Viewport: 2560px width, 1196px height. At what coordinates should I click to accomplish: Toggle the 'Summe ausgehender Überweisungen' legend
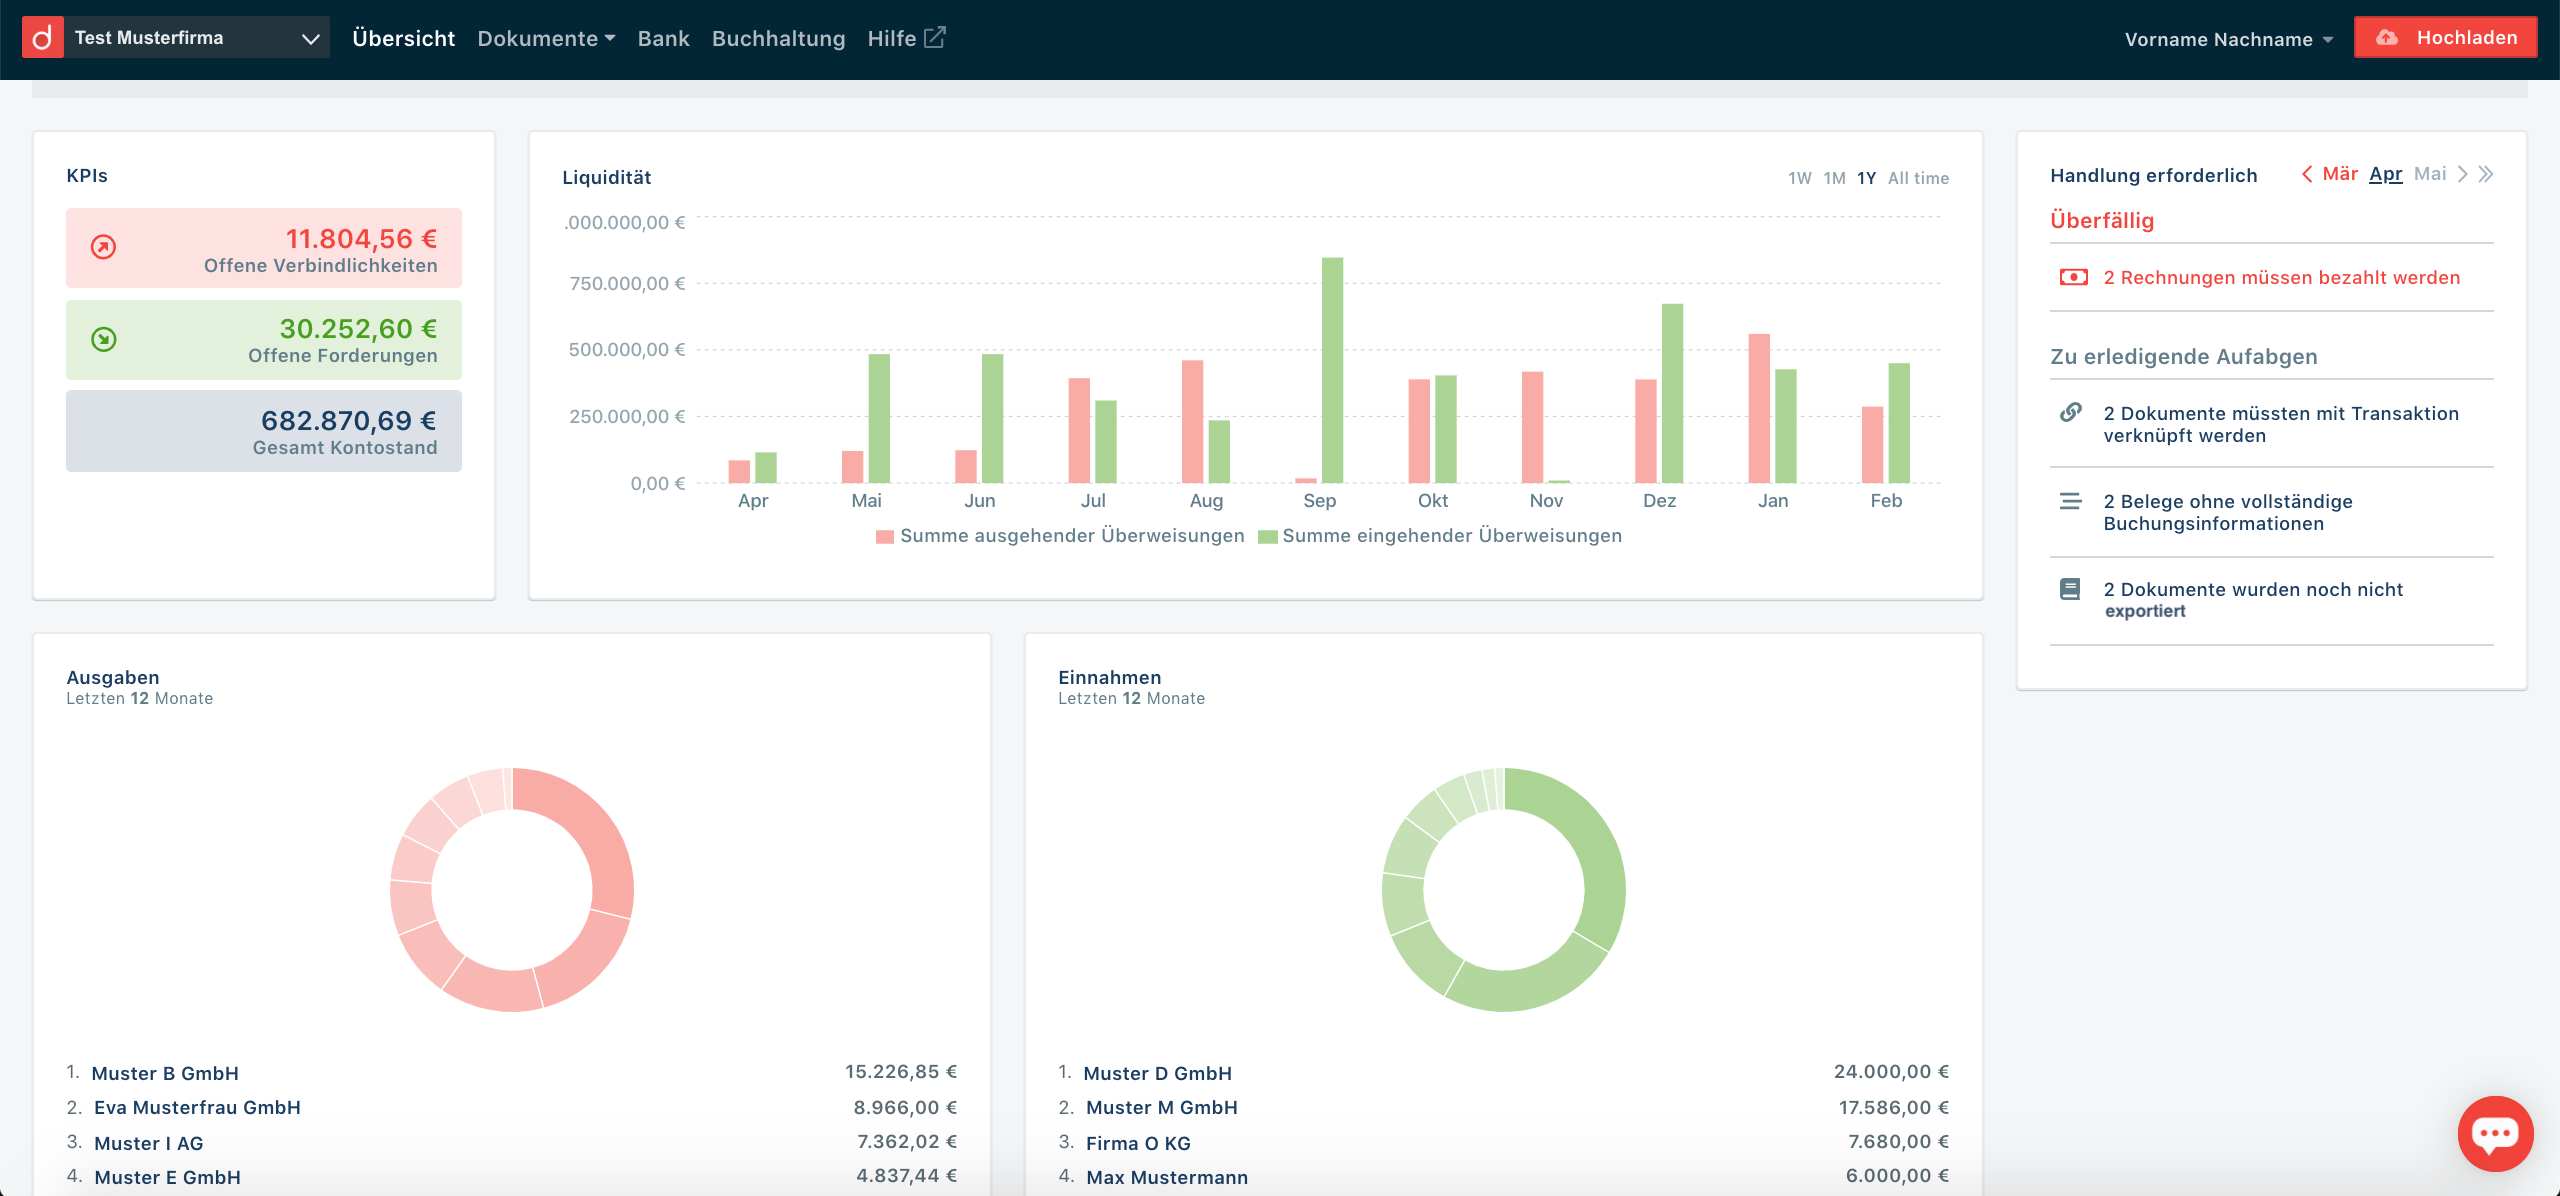(x=1060, y=535)
